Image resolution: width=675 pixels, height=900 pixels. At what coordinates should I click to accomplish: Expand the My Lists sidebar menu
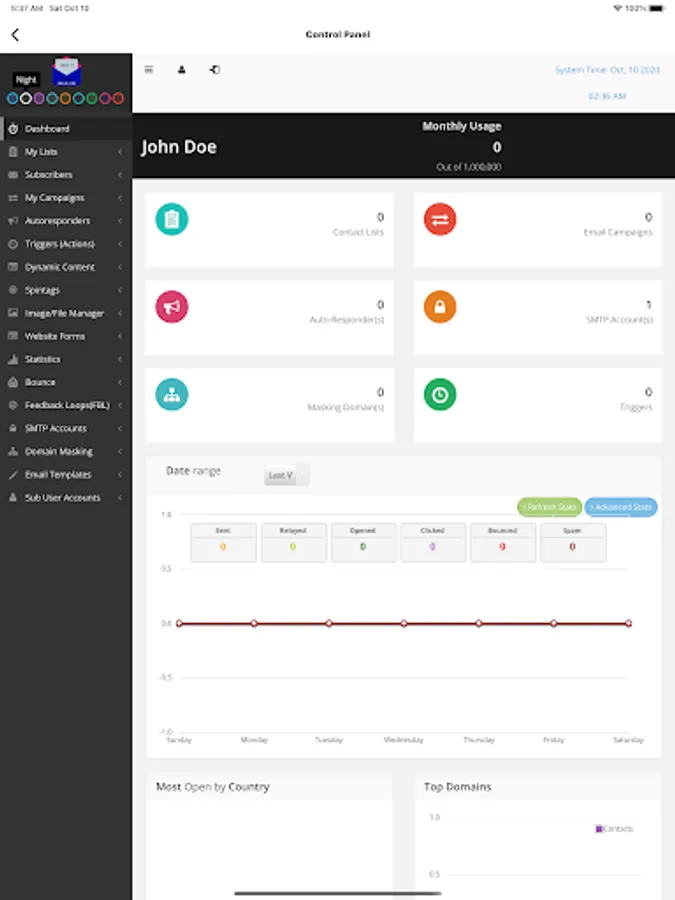(66, 152)
